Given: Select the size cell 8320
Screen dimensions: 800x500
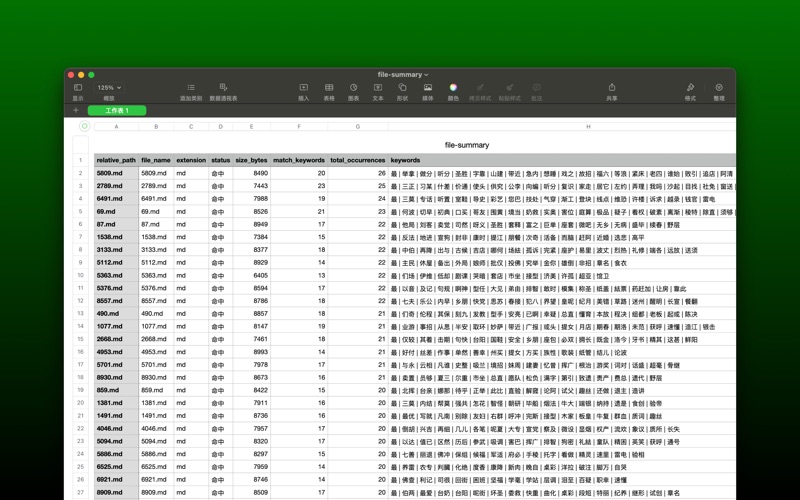Looking at the screenshot, I should 252,441.
